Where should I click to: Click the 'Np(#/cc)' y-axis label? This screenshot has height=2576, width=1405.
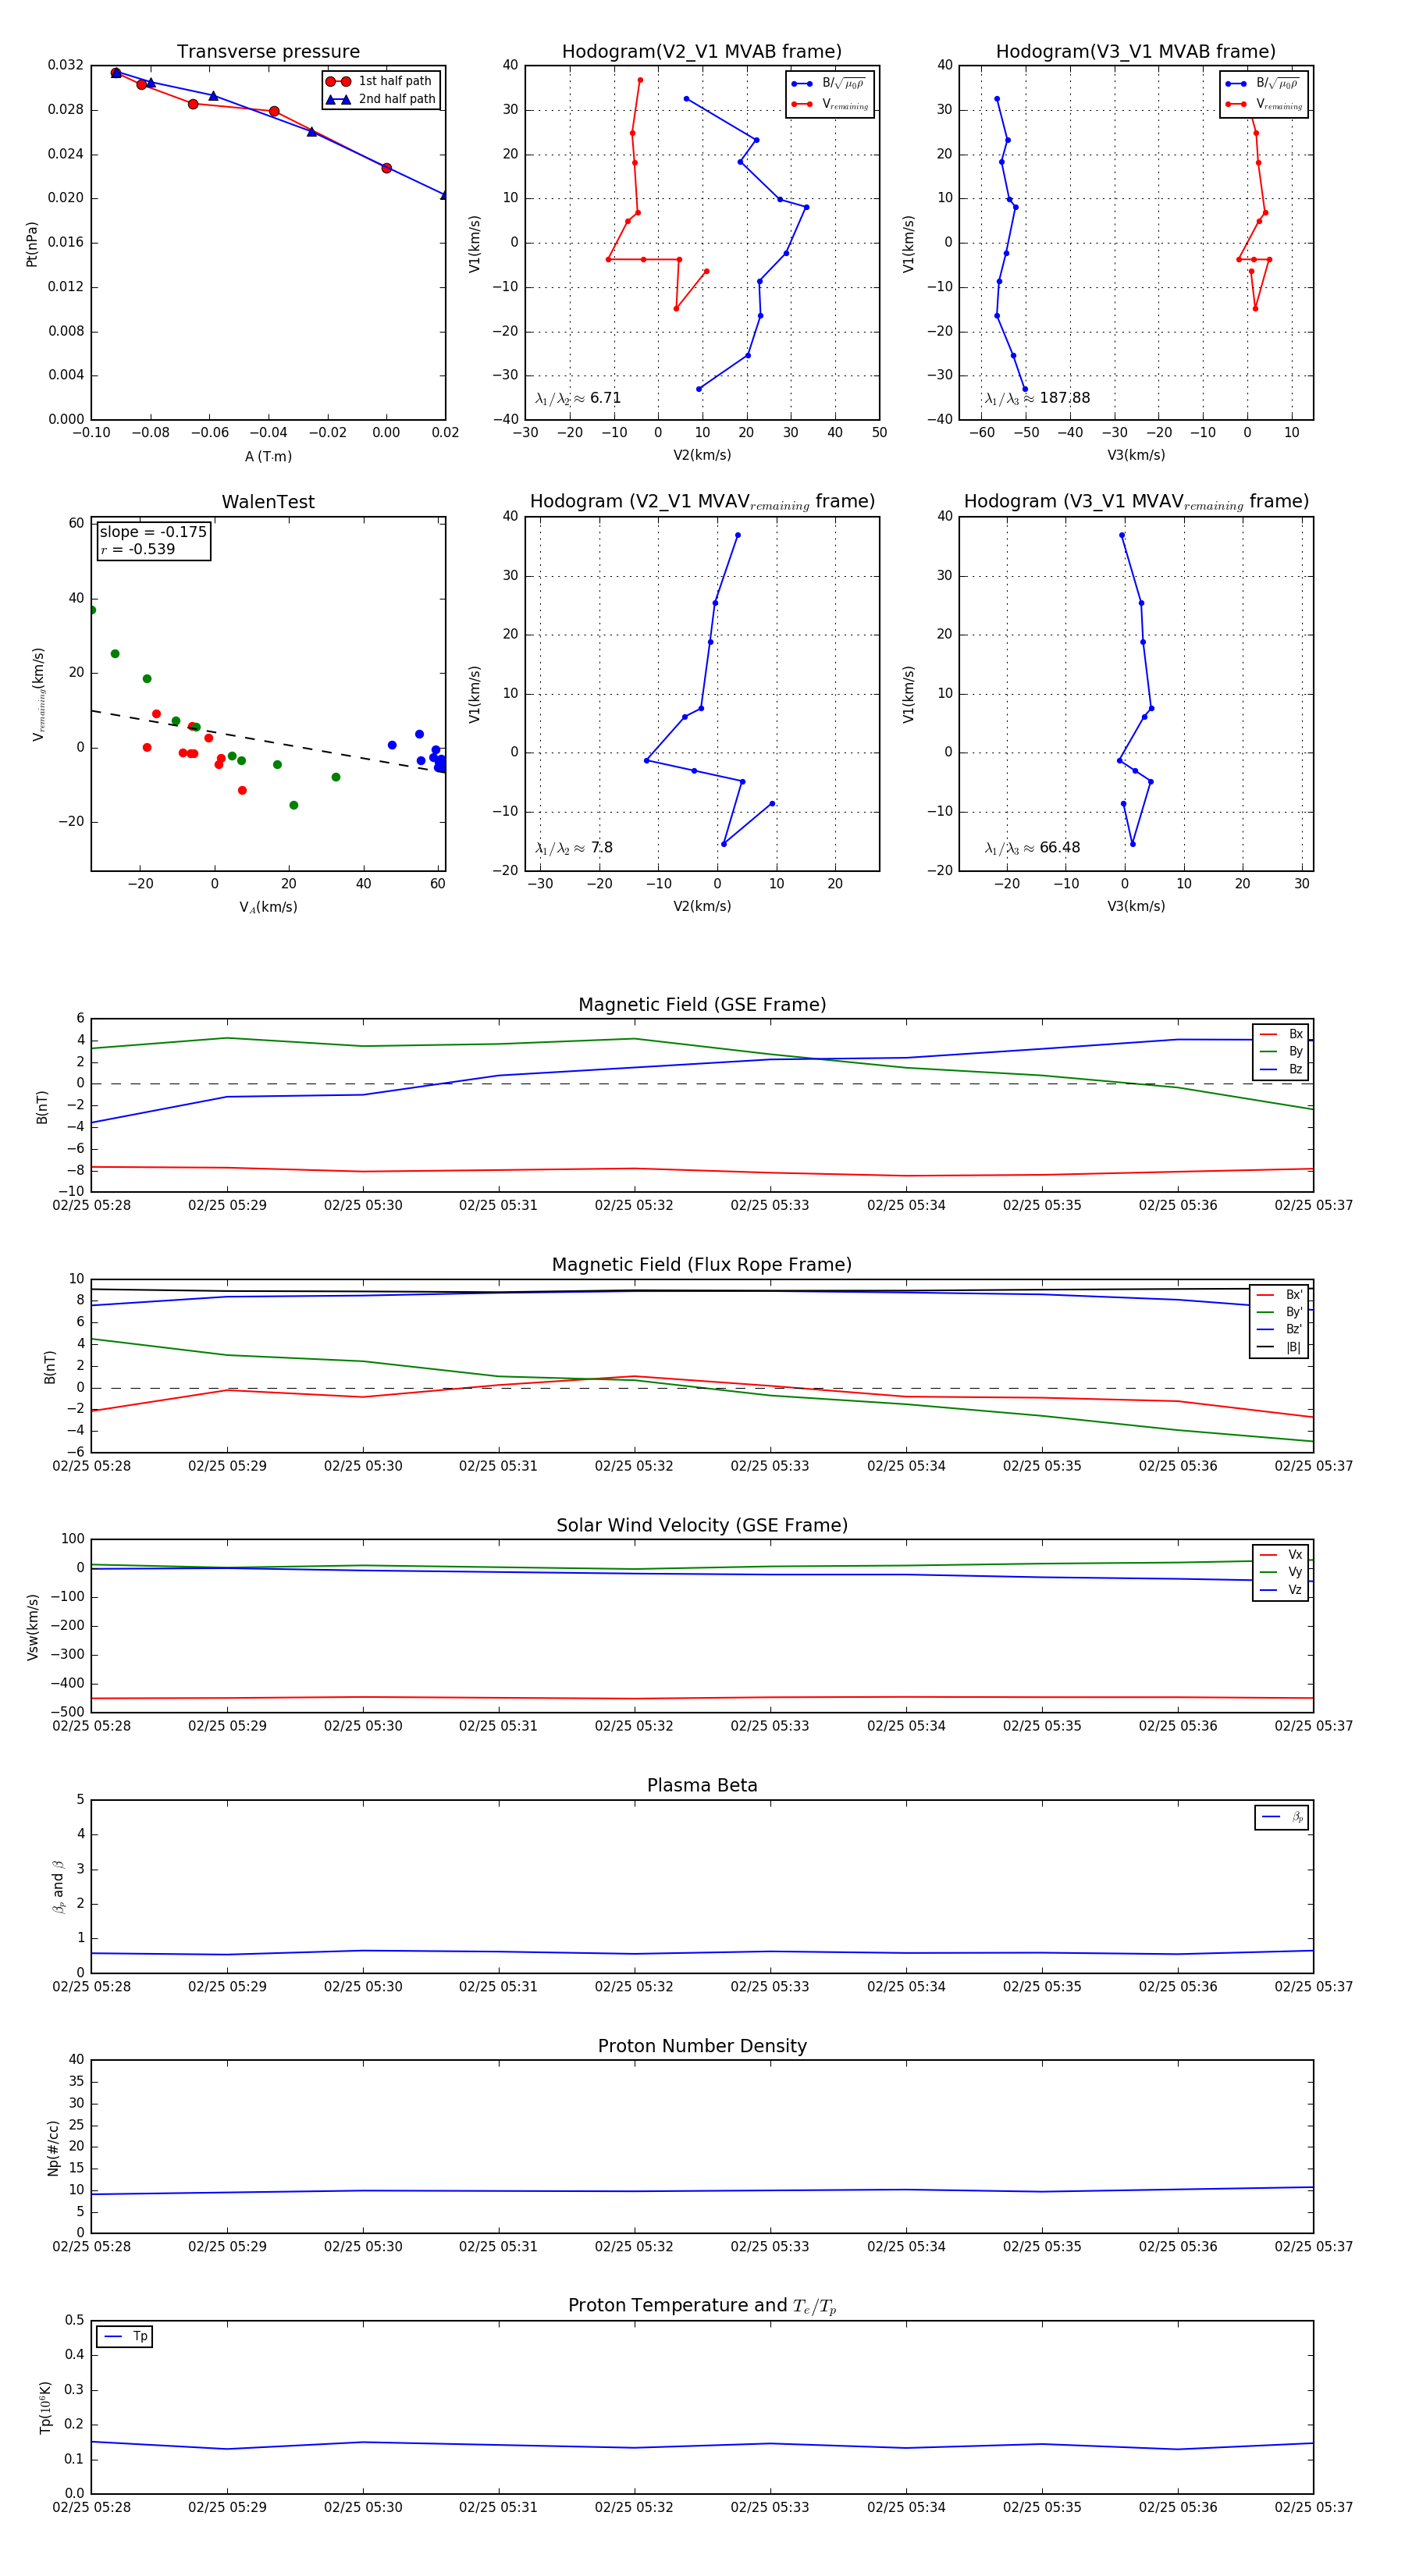coord(53,2148)
